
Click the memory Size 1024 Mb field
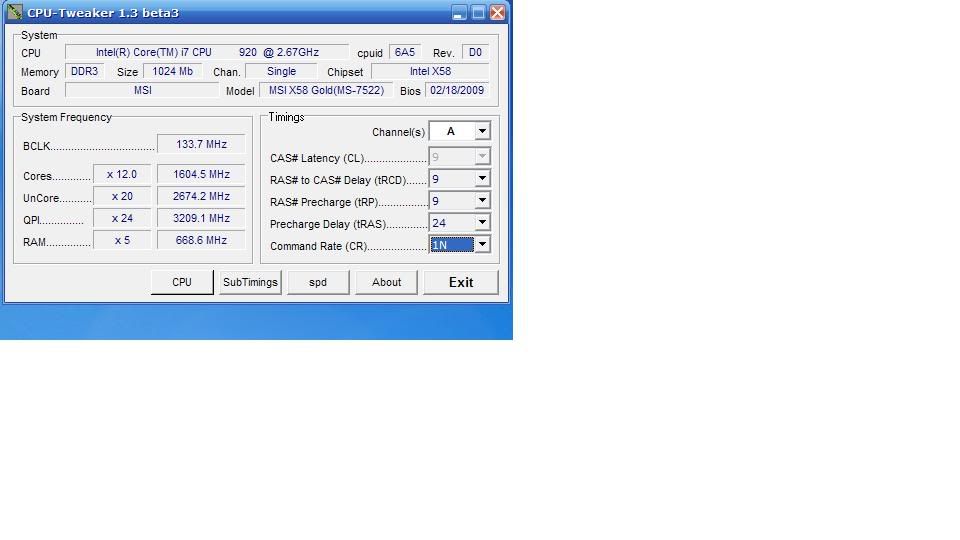tap(173, 72)
